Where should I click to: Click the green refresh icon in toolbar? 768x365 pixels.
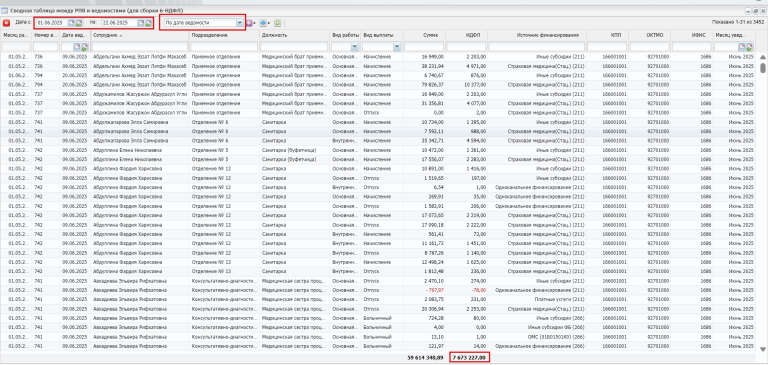pyautogui.click(x=278, y=23)
